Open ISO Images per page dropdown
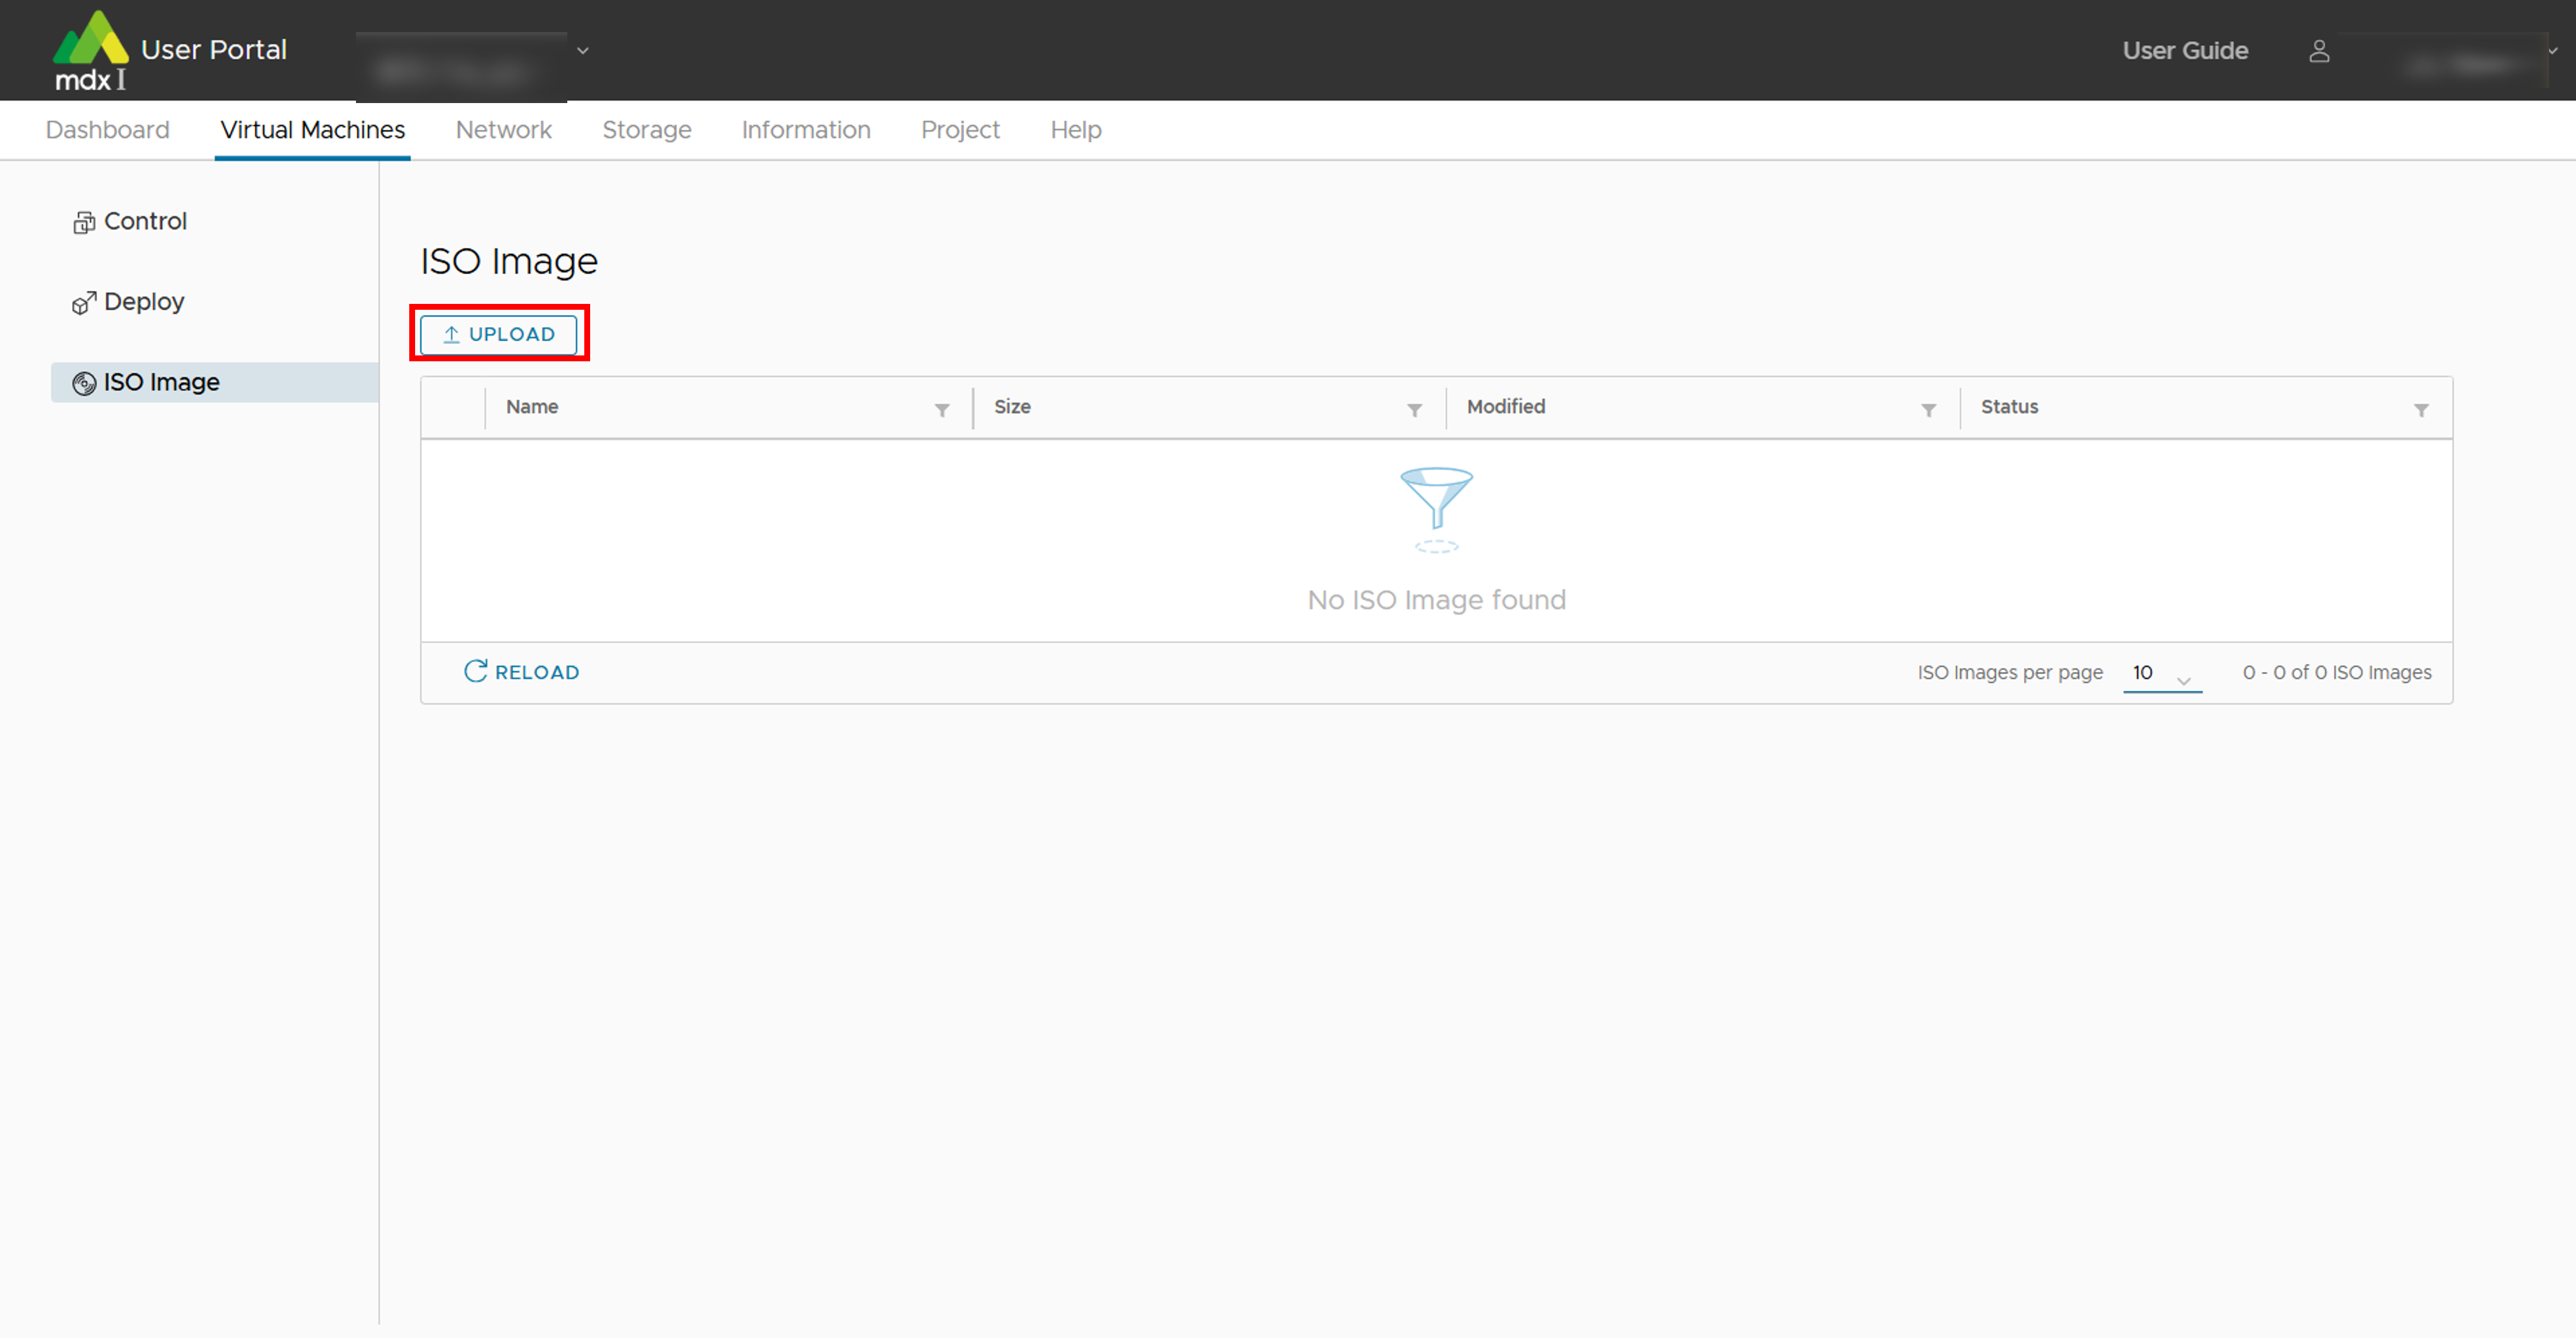Screen dimensions: 2576x1338 pyautogui.click(x=2162, y=673)
